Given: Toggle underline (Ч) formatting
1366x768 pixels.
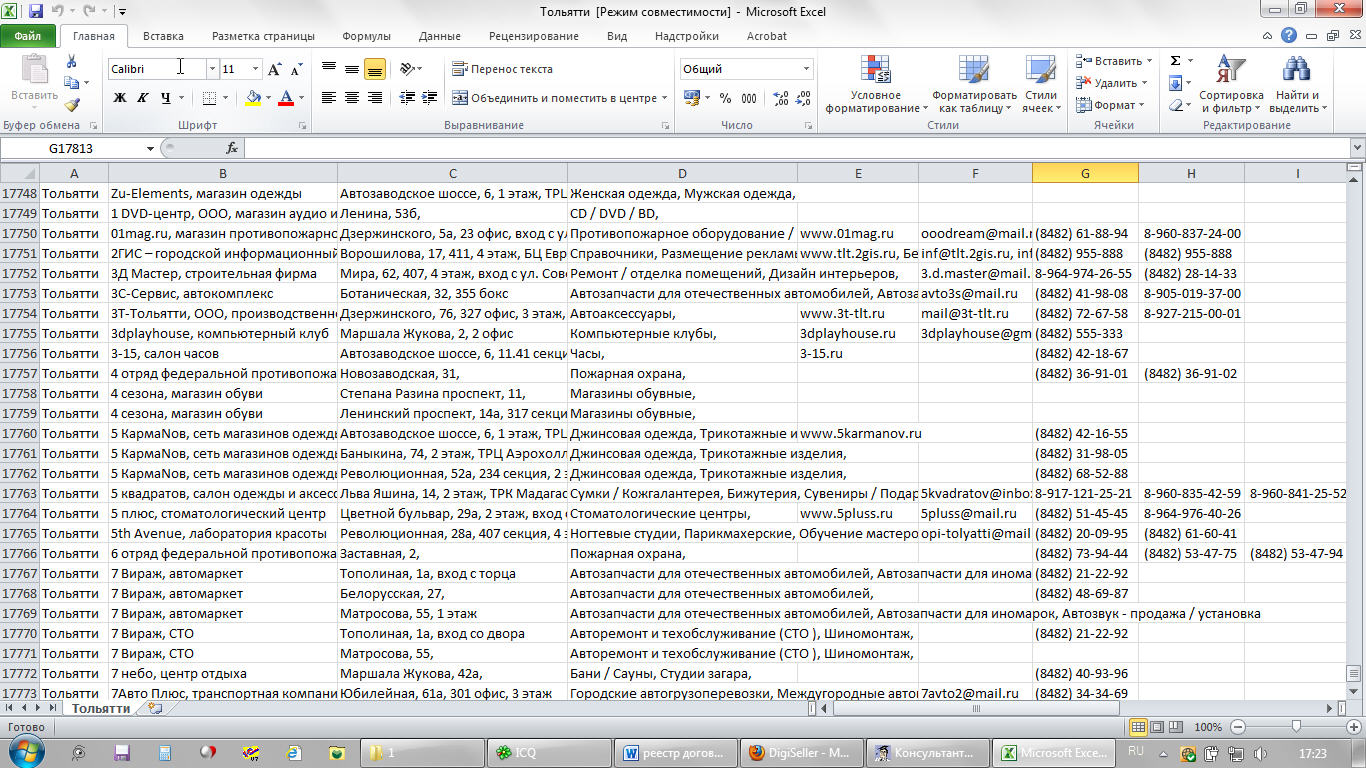Looking at the screenshot, I should (x=165, y=98).
